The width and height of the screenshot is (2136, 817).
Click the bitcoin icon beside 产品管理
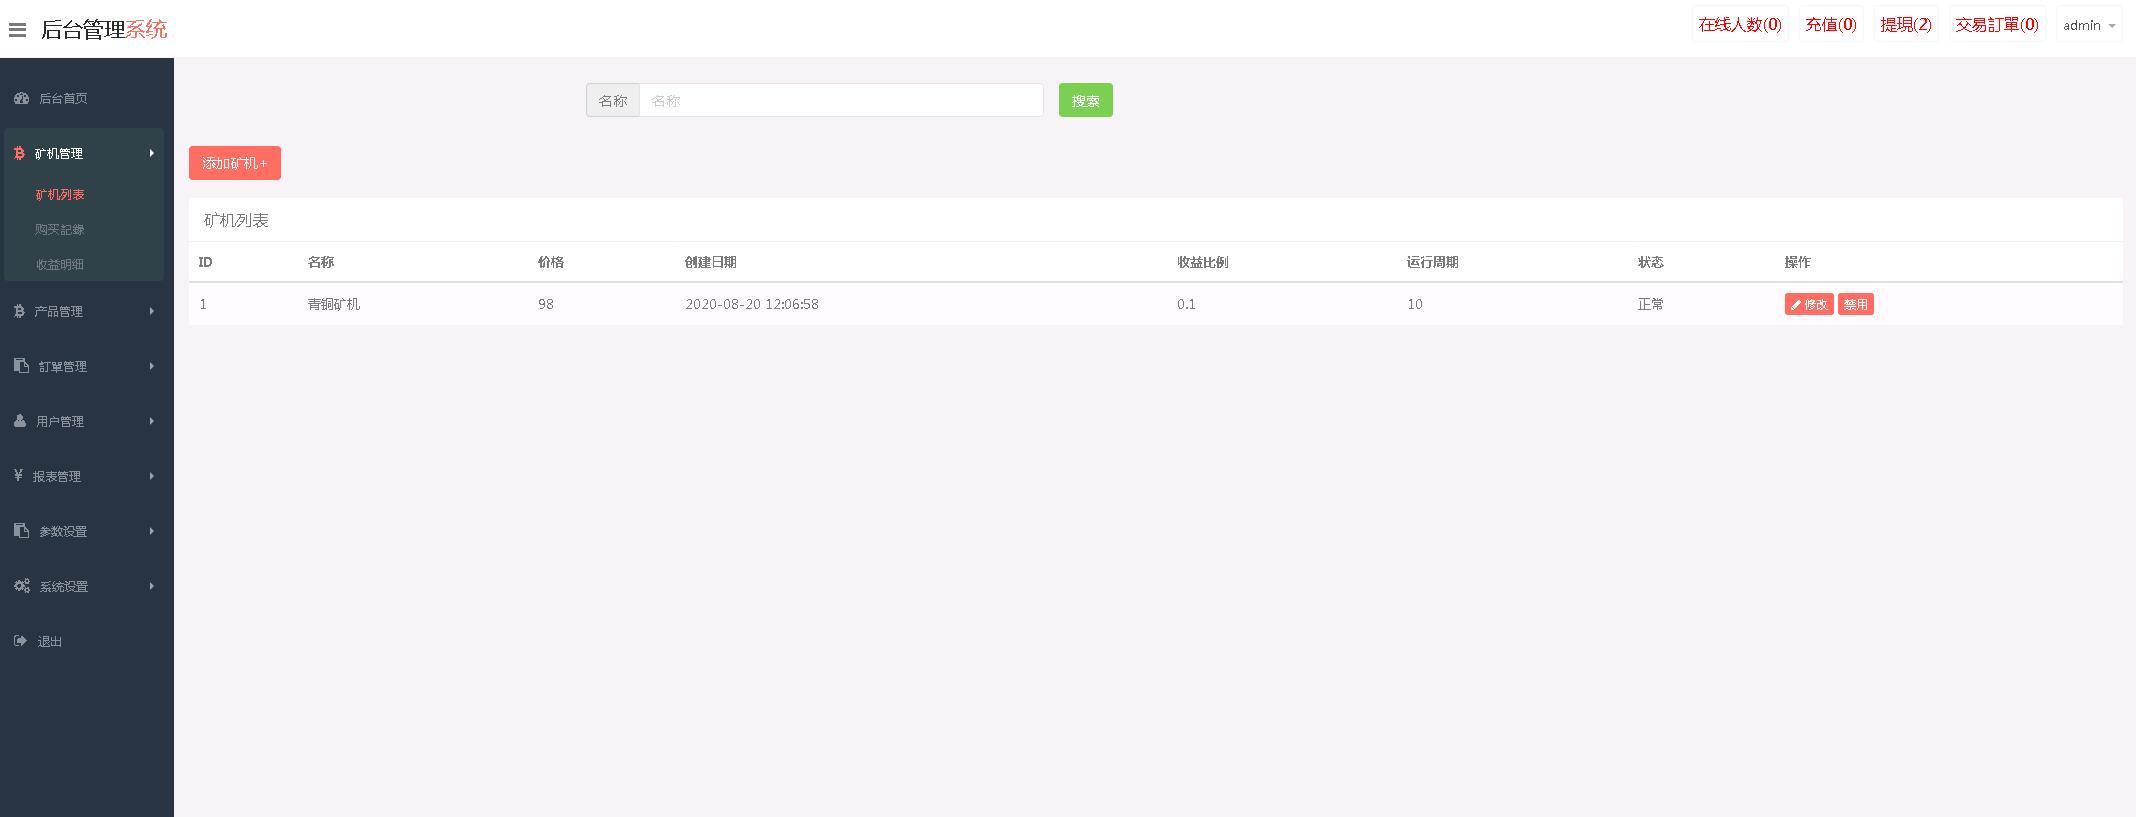19,311
